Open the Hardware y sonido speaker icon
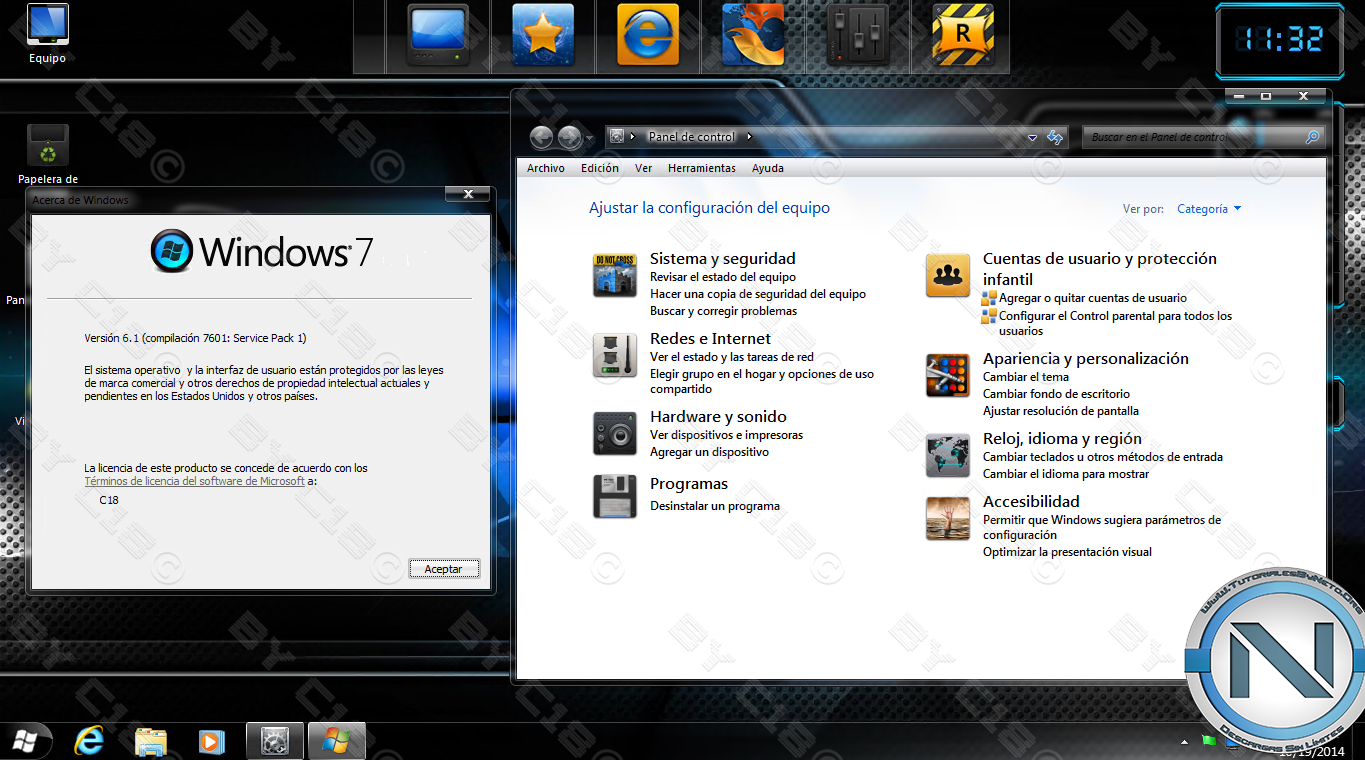The image size is (1365, 760). click(x=615, y=433)
